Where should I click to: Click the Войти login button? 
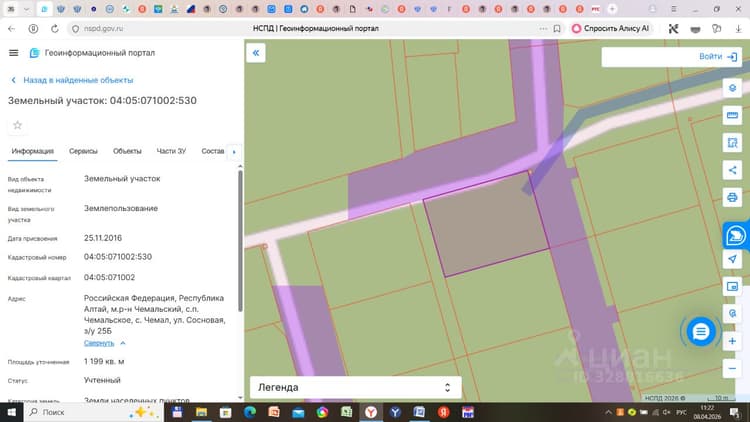click(718, 56)
